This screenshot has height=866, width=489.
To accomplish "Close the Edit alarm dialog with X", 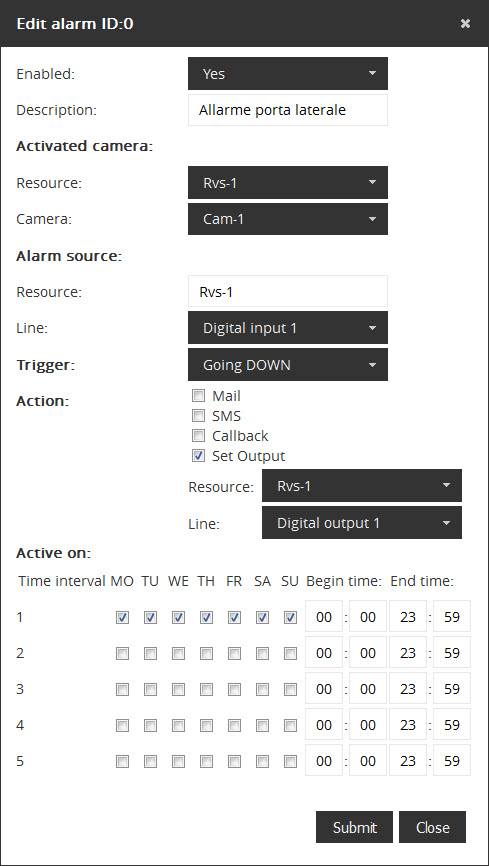I will point(465,23).
